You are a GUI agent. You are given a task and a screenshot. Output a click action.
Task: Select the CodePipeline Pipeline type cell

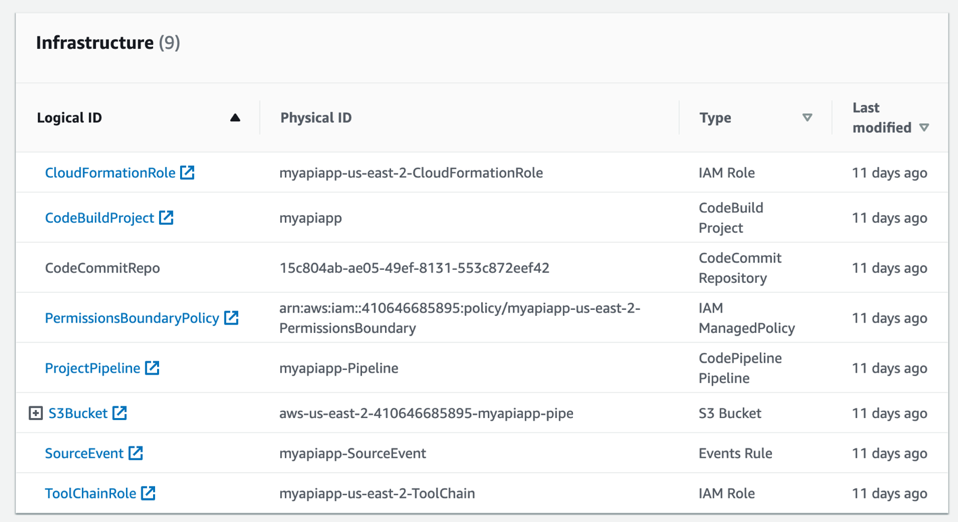[740, 368]
